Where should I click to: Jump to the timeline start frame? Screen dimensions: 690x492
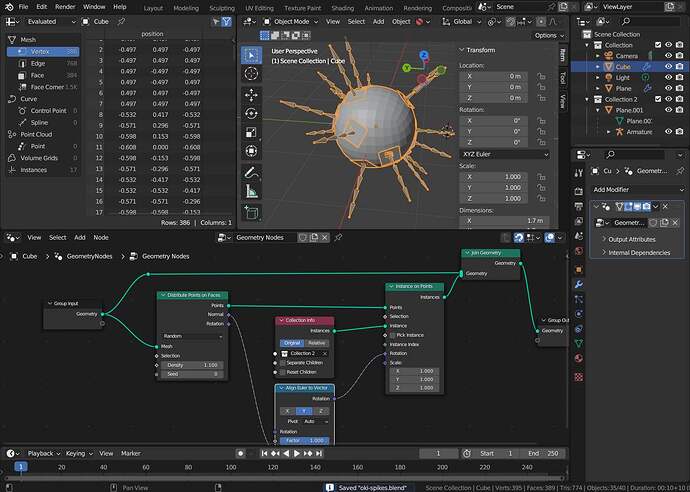pyautogui.click(x=264, y=453)
